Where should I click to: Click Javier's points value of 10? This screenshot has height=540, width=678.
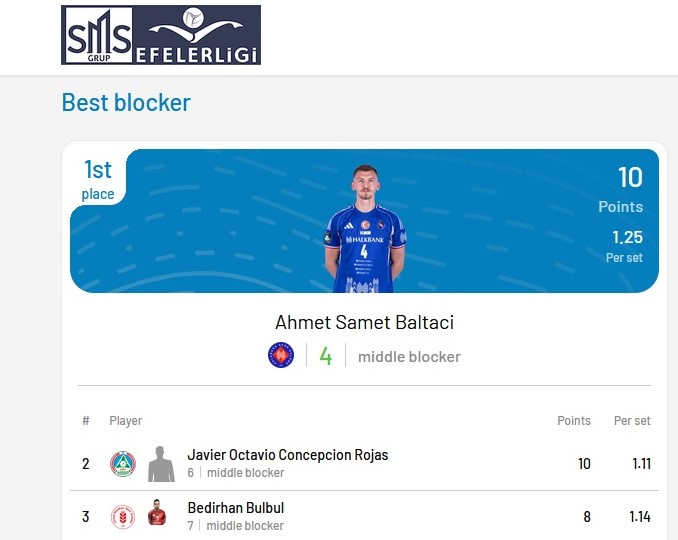tap(584, 463)
